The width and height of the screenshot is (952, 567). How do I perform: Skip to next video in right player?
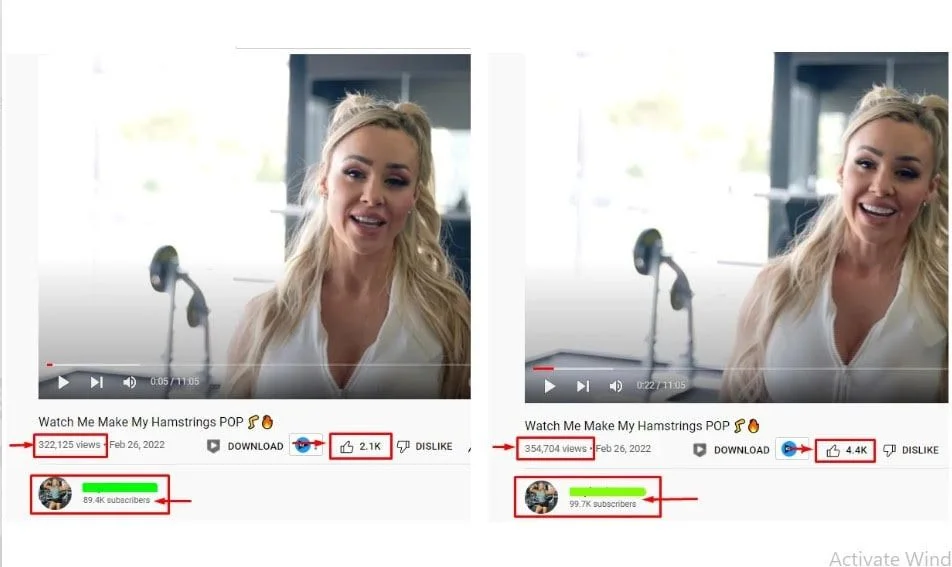(x=583, y=386)
